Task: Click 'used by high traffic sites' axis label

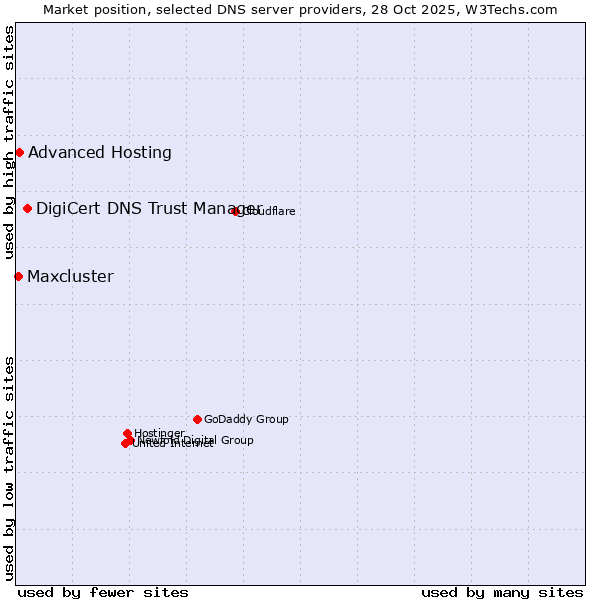Action: (x=9, y=143)
